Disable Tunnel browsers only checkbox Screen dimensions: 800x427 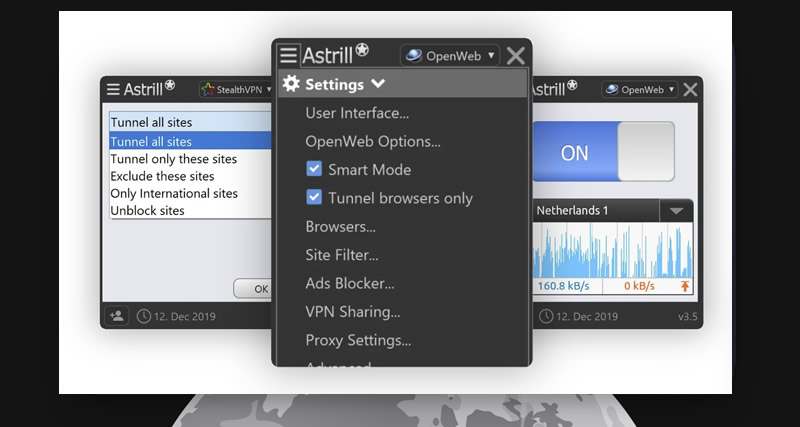click(314, 197)
